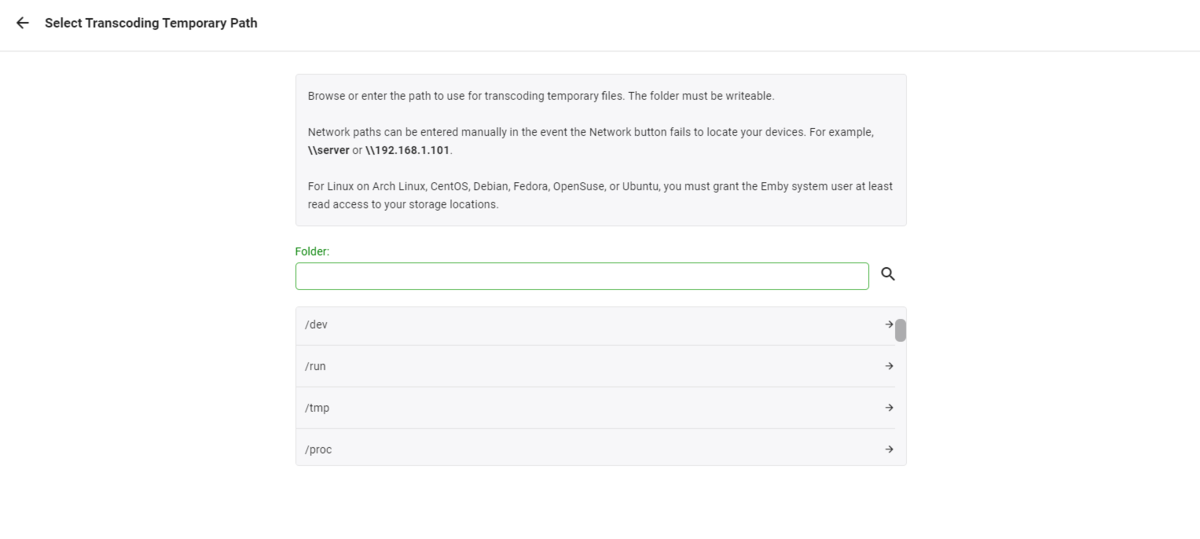Click the arrow icon on /tmp row

coord(889,408)
